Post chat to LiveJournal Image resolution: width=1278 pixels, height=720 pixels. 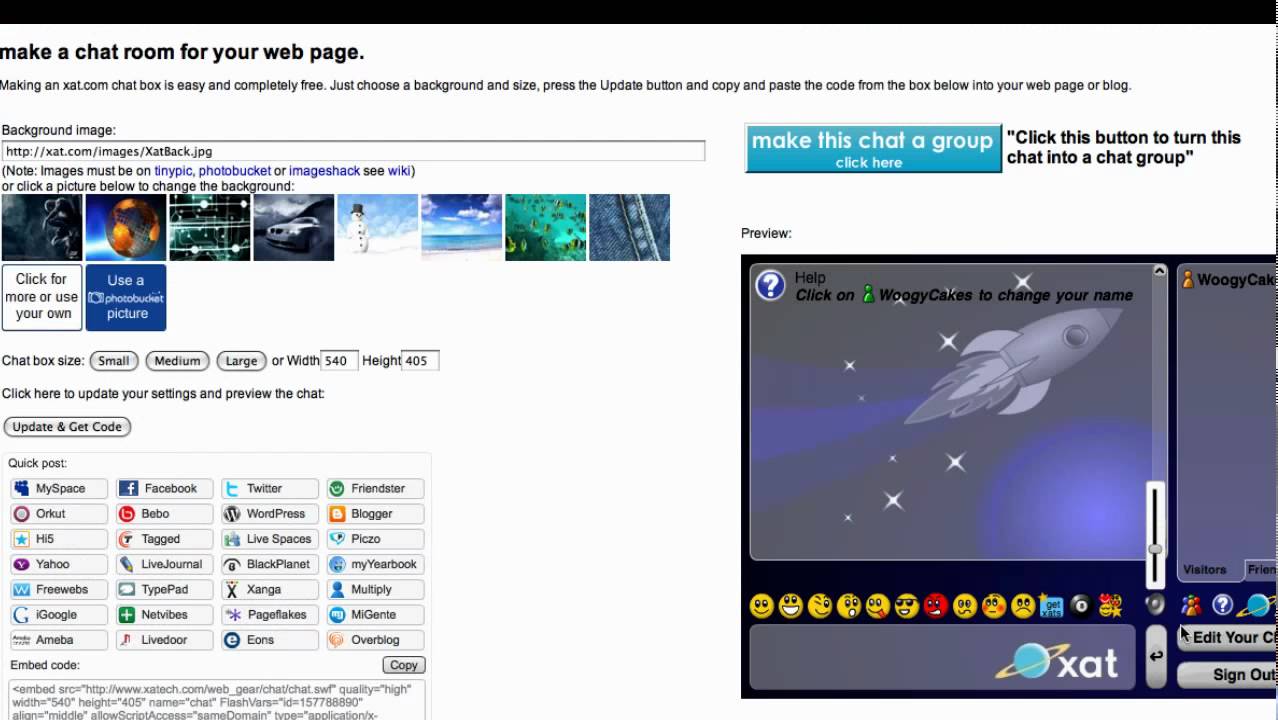click(x=165, y=564)
